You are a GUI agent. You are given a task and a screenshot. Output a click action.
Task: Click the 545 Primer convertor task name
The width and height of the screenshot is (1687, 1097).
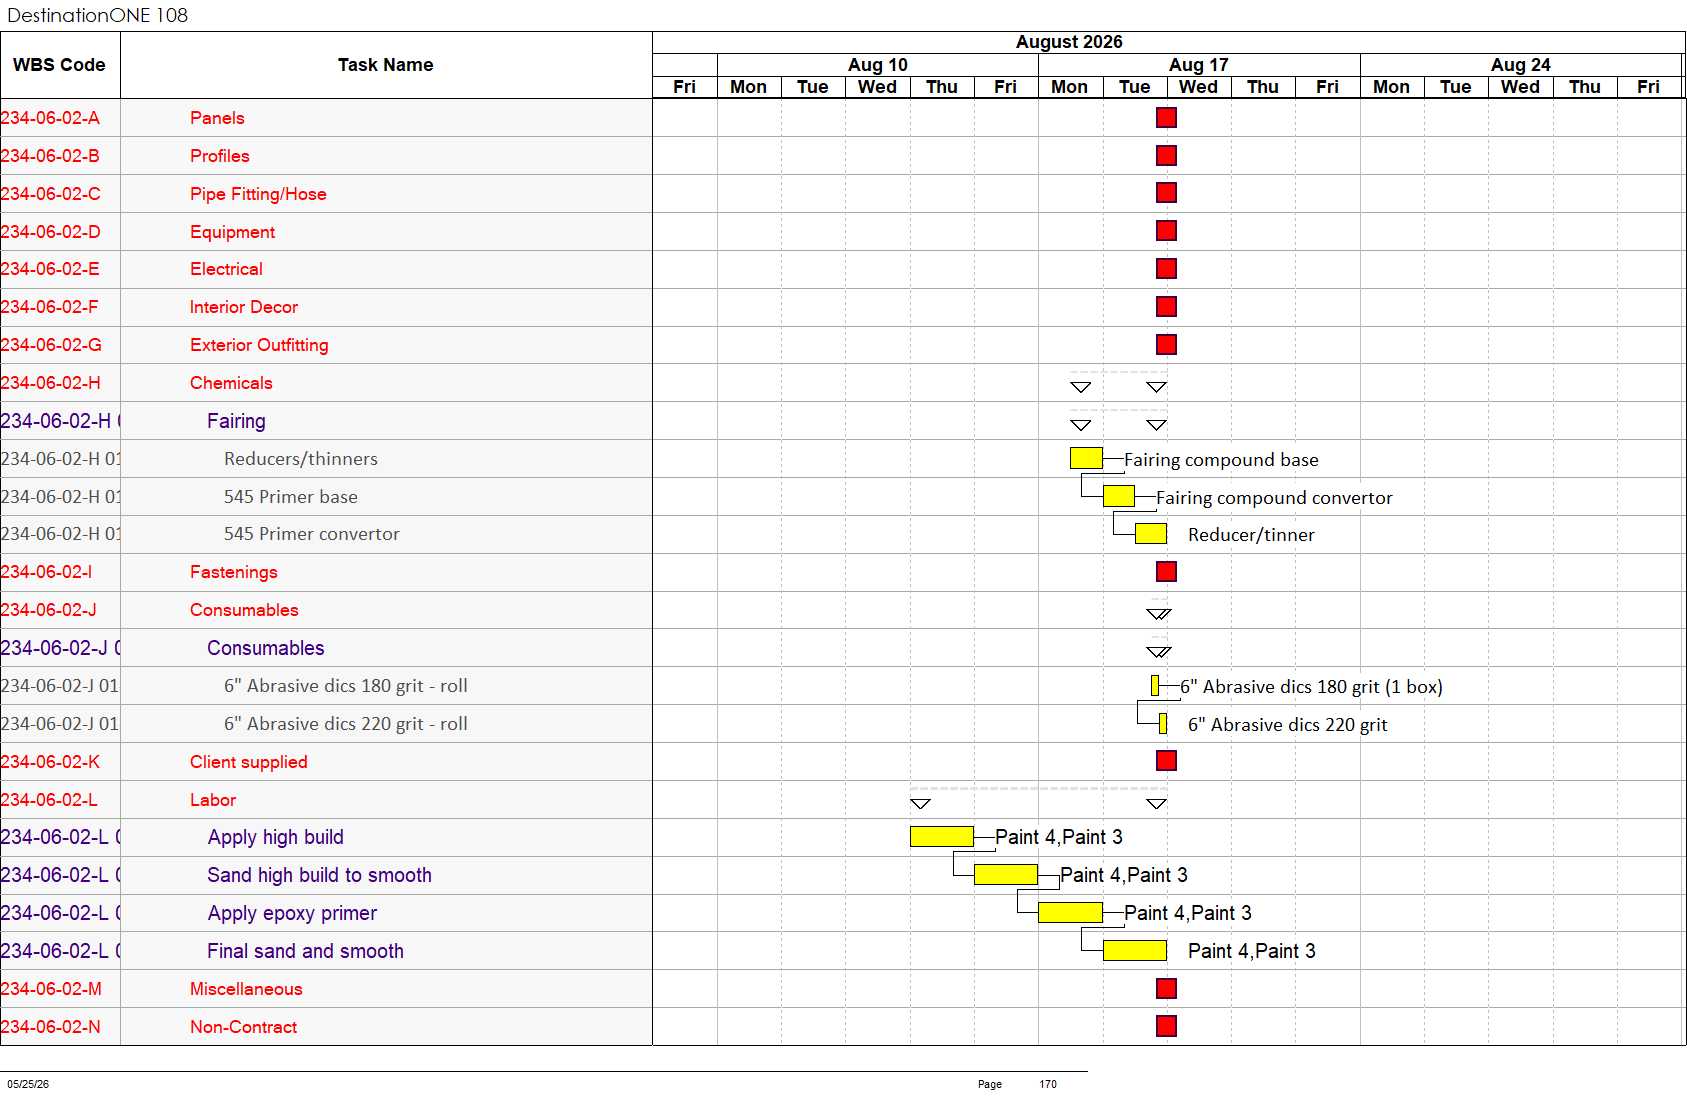tap(312, 534)
